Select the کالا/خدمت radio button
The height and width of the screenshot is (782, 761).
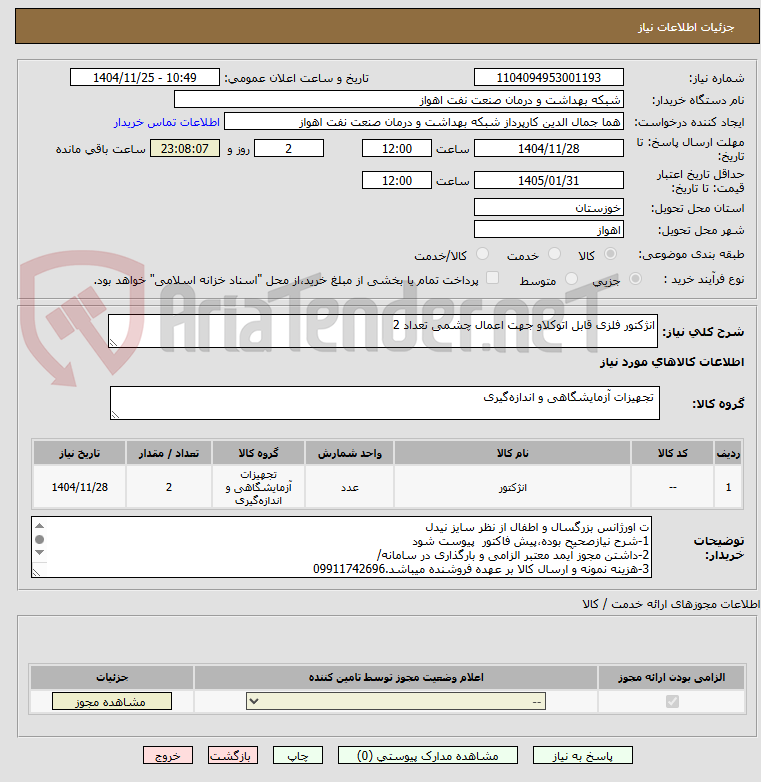(482, 254)
